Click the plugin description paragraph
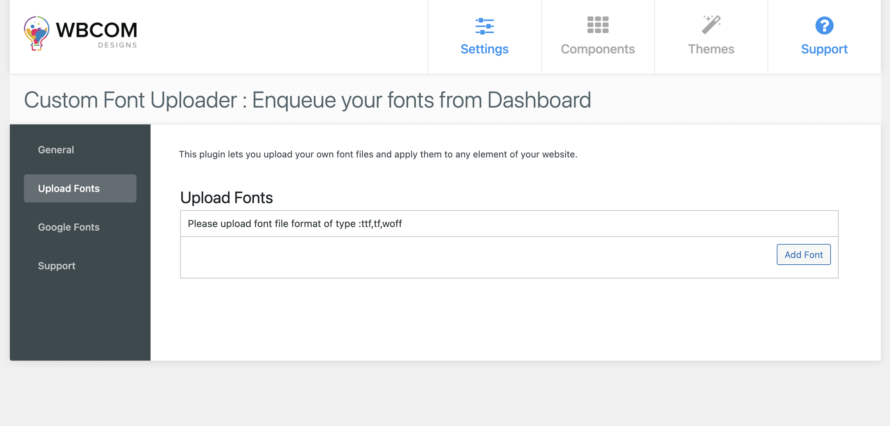The height and width of the screenshot is (426, 890). [378, 154]
